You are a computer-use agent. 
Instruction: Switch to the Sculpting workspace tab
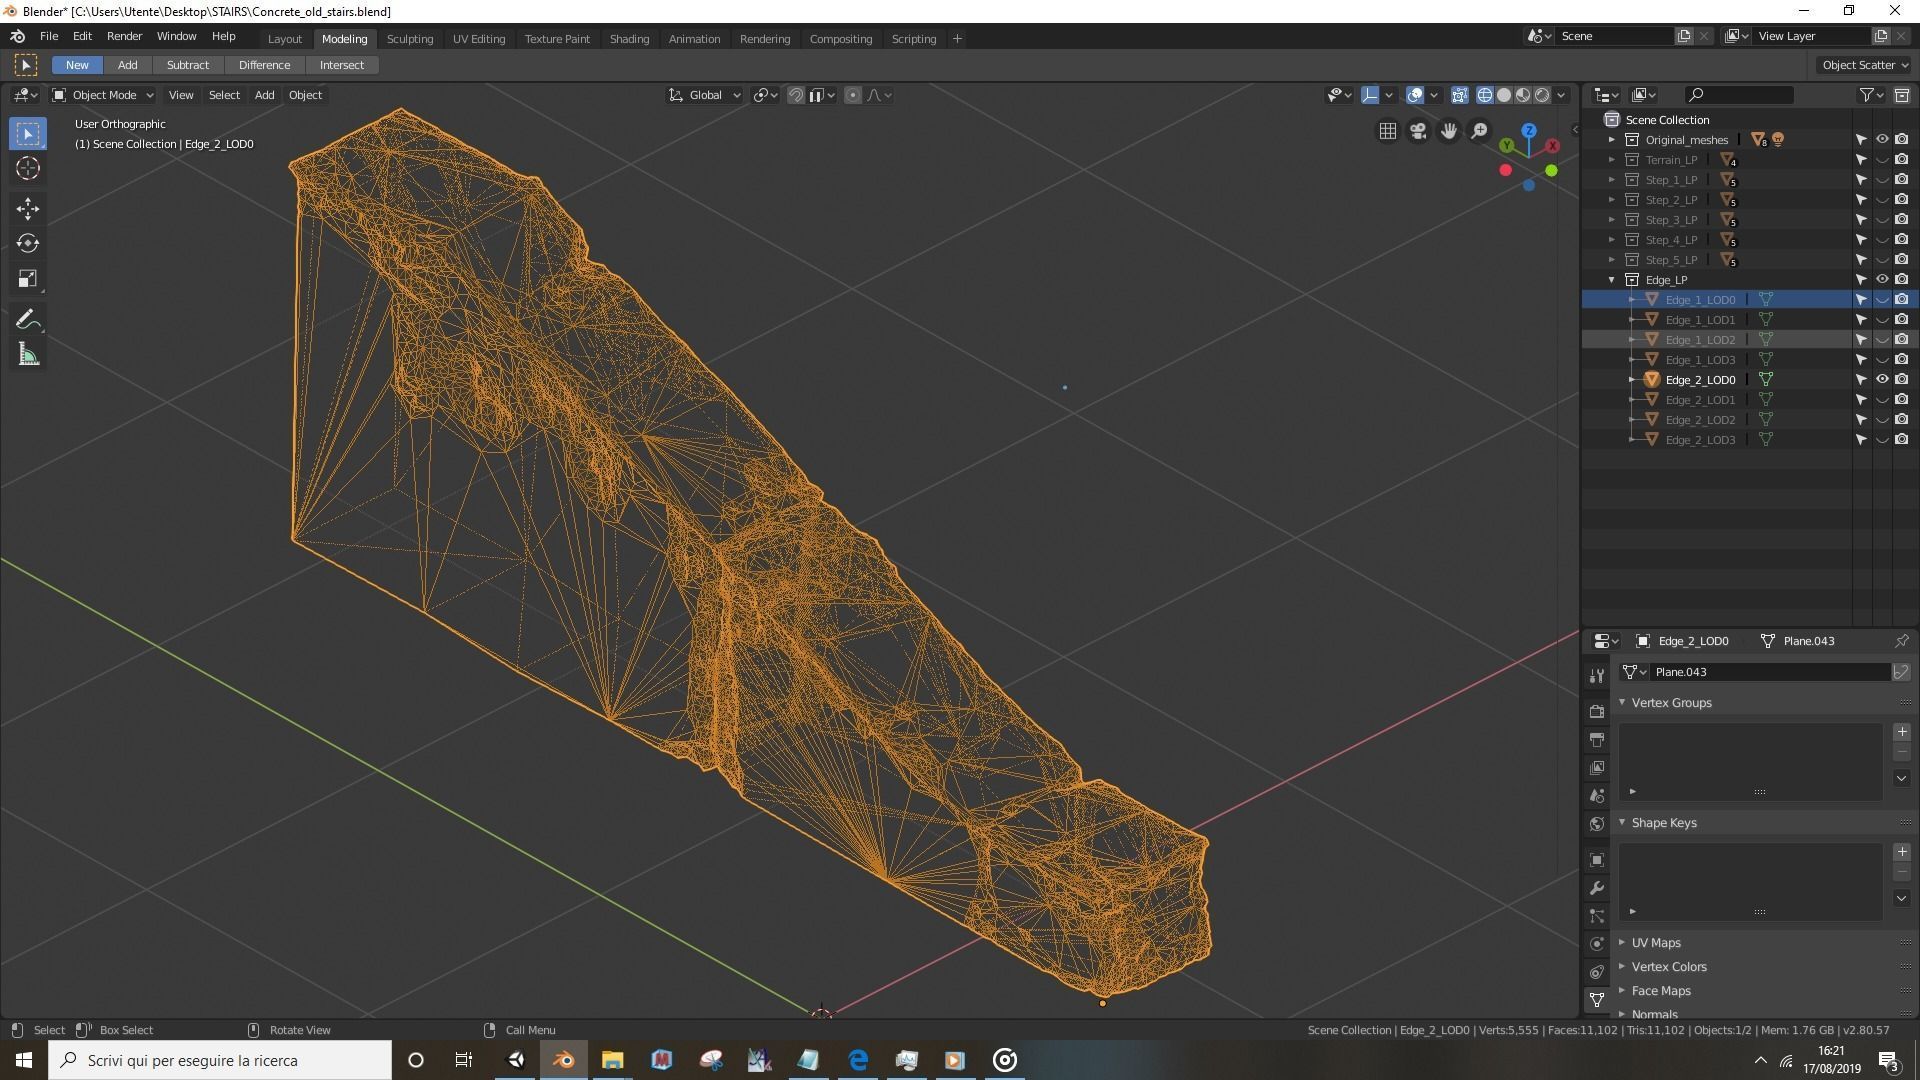(409, 39)
